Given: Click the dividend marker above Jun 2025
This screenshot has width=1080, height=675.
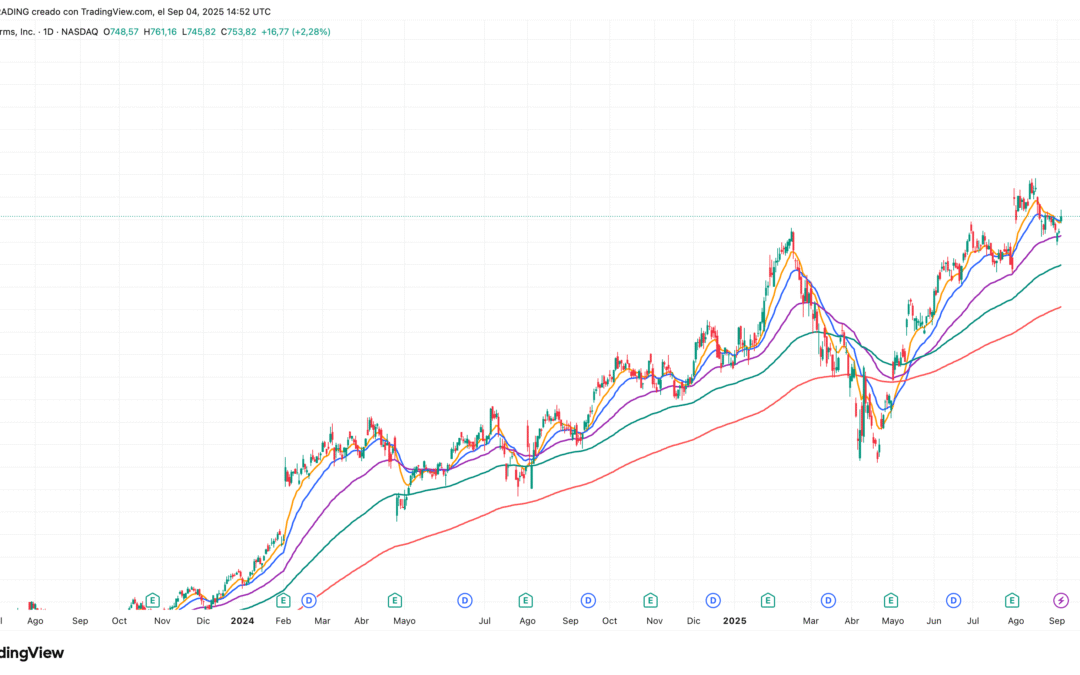Looking at the screenshot, I should click(953, 601).
